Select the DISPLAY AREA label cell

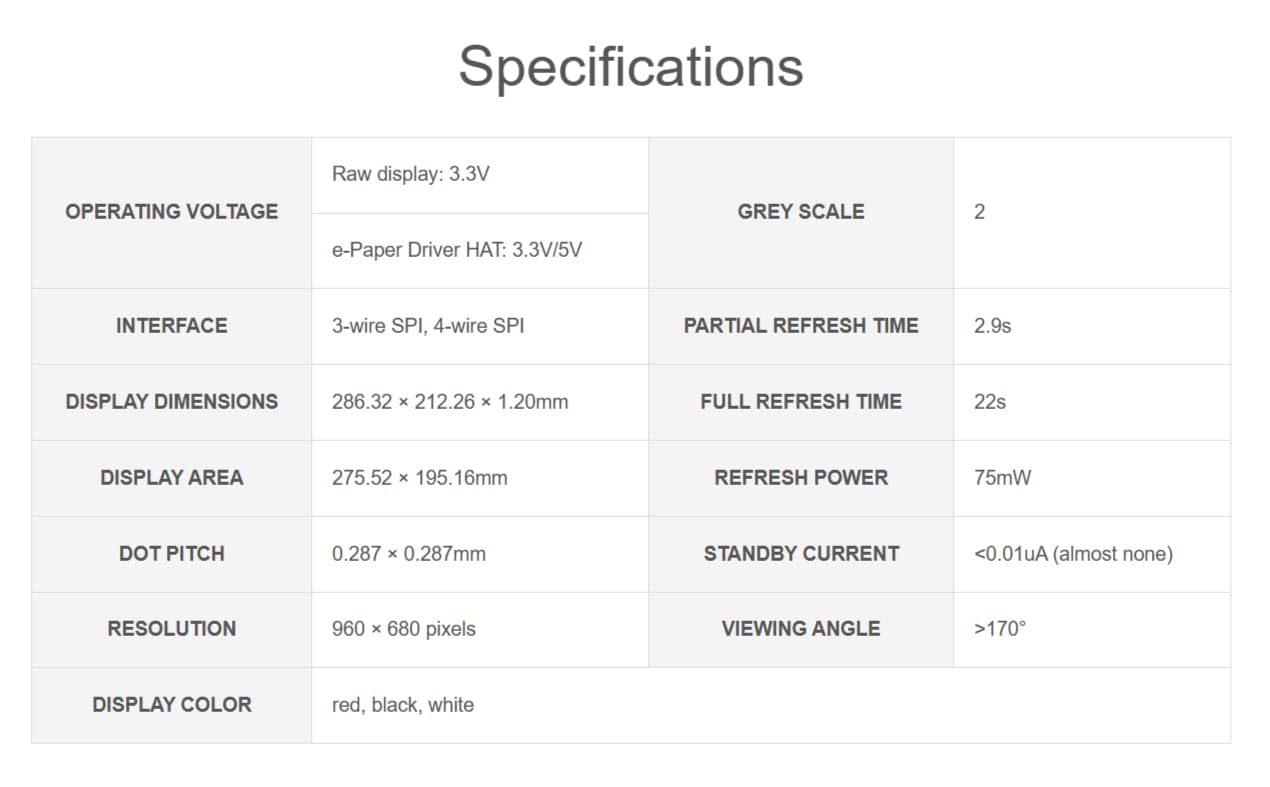[172, 478]
